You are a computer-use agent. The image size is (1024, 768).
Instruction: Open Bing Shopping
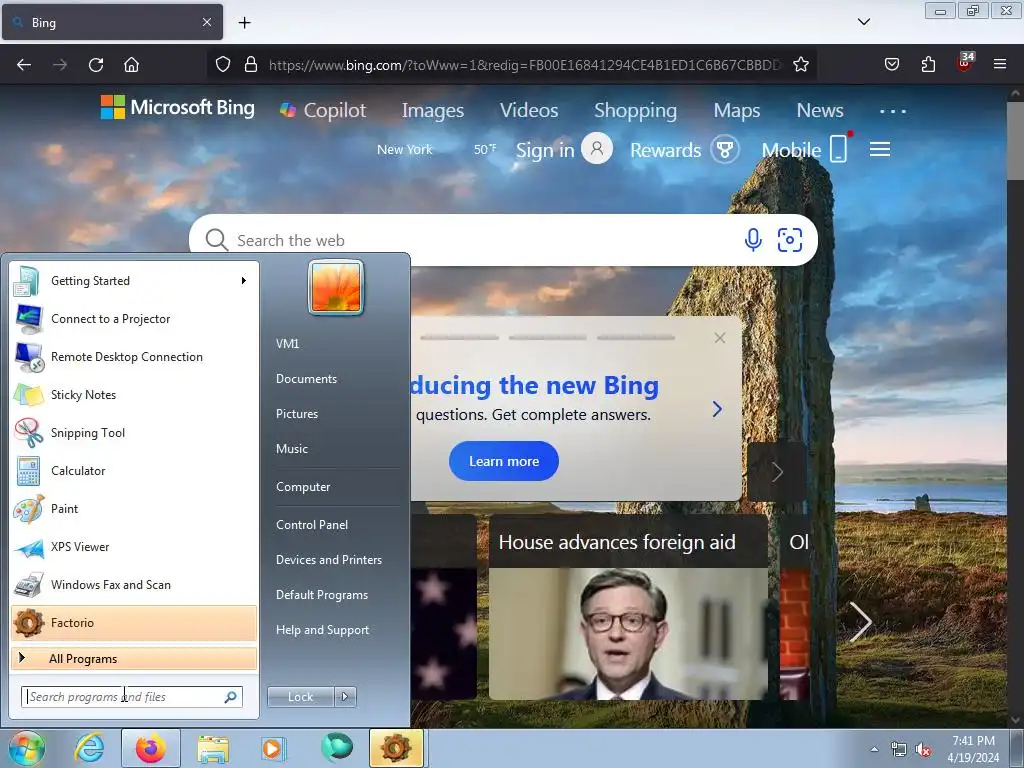(x=635, y=110)
